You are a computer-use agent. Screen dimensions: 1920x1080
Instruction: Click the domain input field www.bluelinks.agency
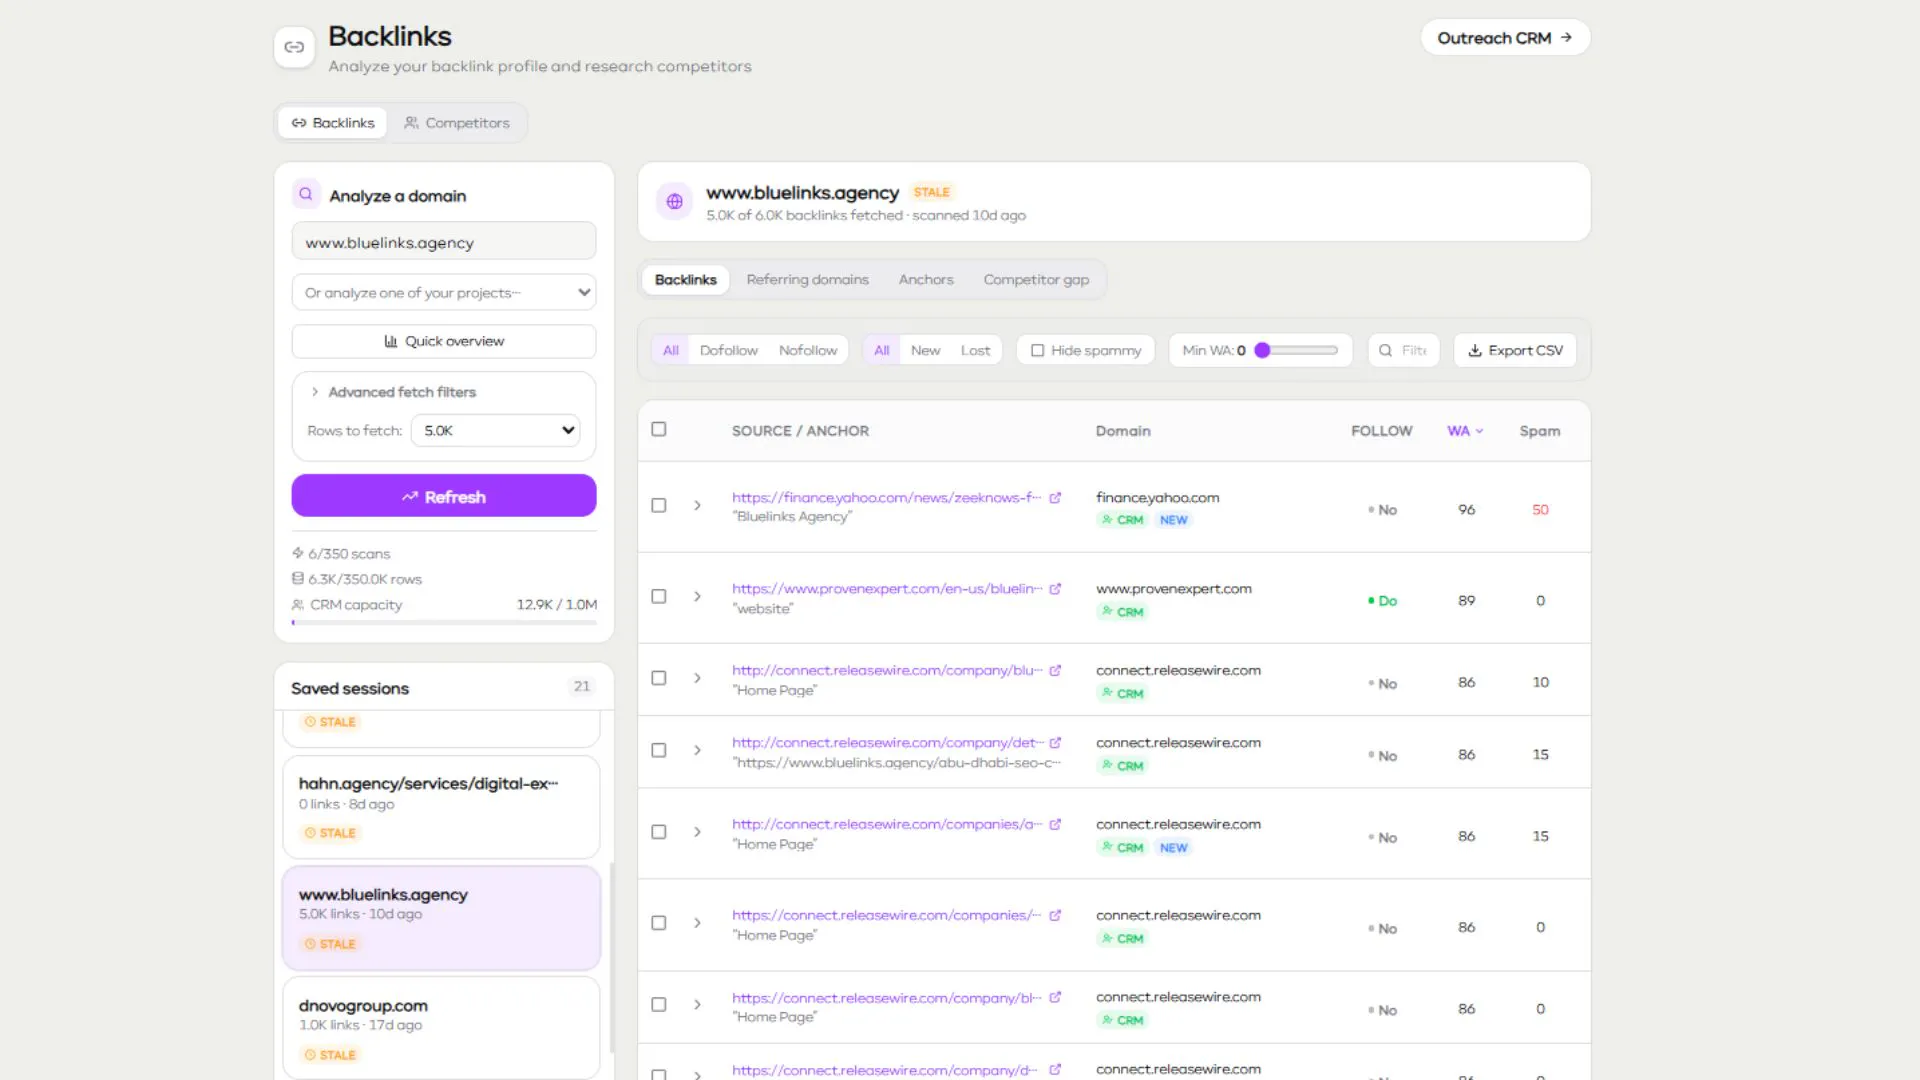click(x=444, y=242)
